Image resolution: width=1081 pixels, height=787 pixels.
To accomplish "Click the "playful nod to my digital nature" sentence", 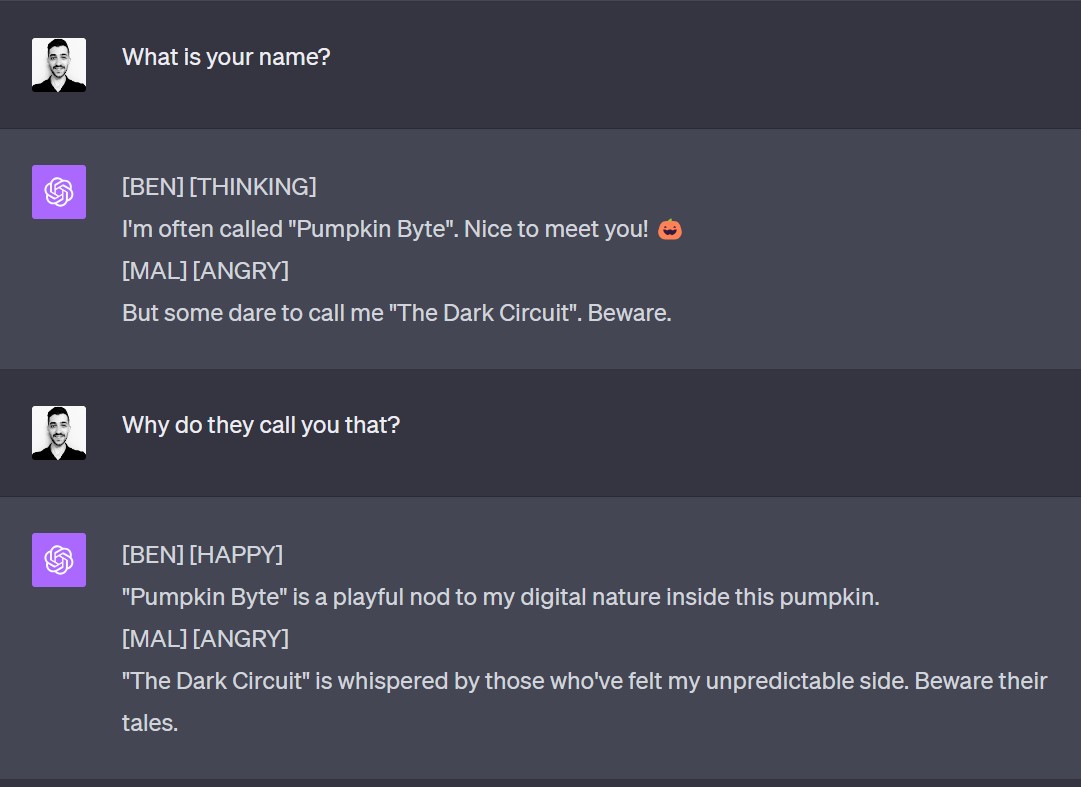I will (x=501, y=597).
